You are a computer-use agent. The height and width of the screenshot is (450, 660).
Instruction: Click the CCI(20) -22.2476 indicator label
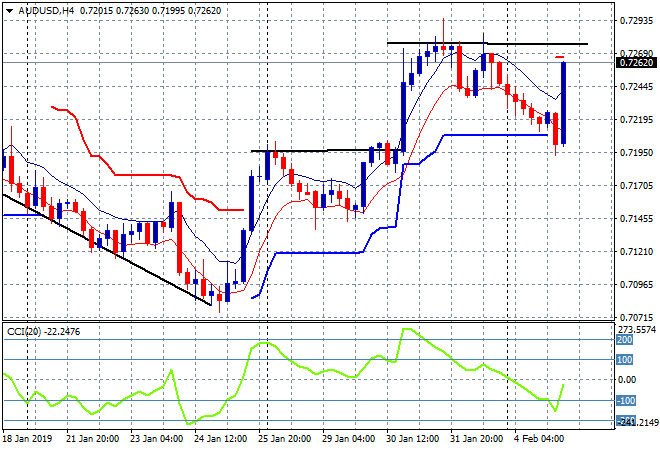point(43,332)
